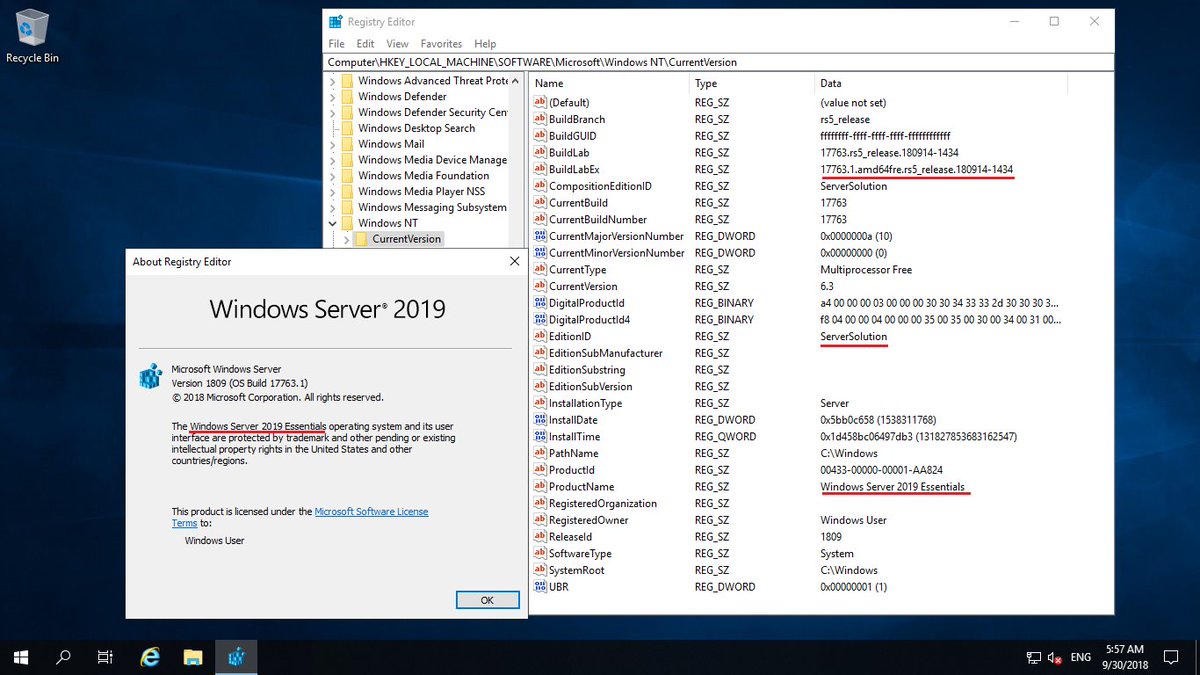Open taskbar Search magnifier icon

[x=63, y=657]
